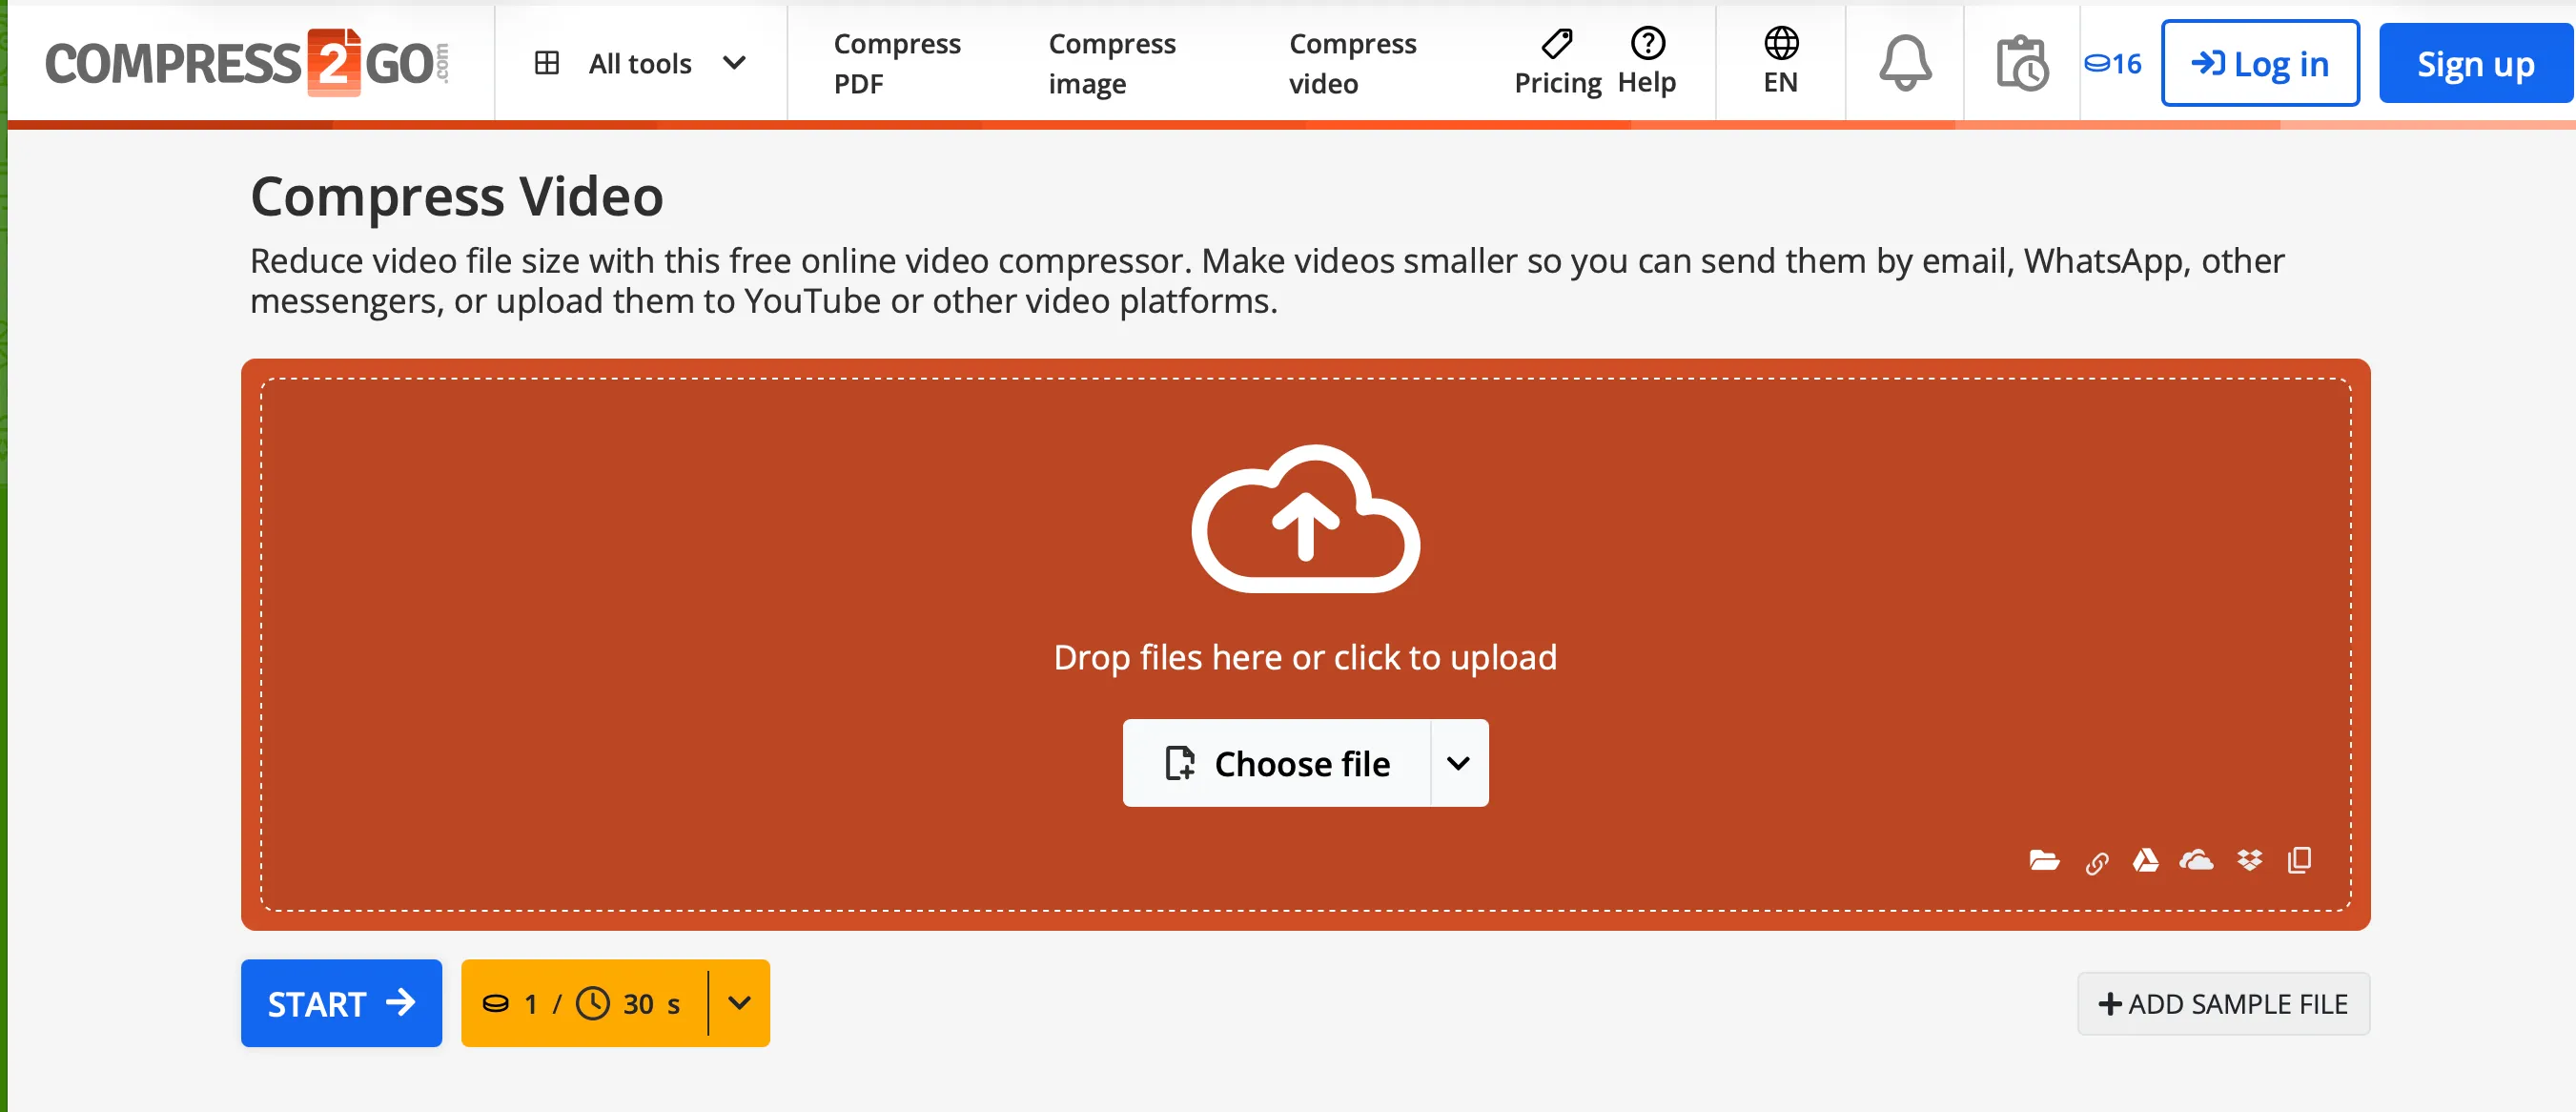2576x1112 pixels.
Task: Browse local files using the folder icon
Action: 2044,861
